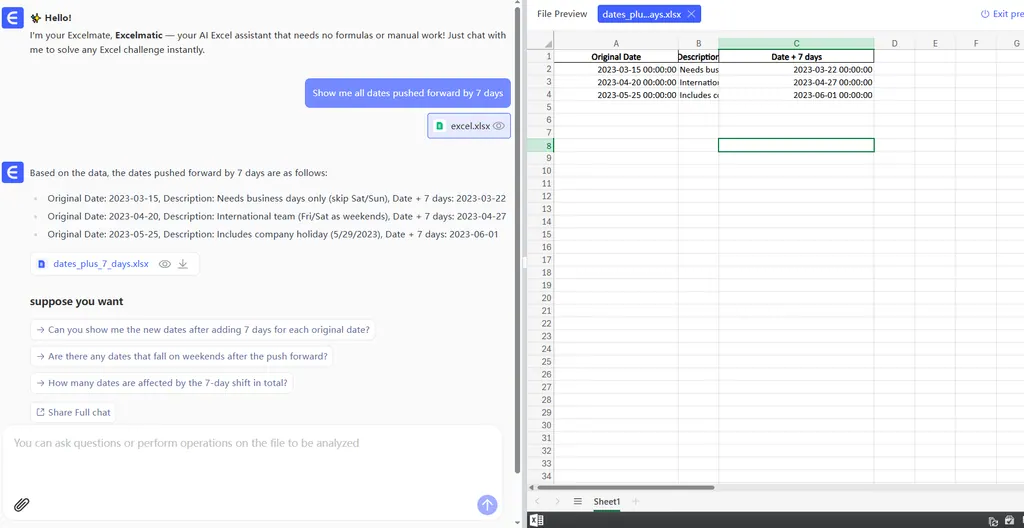Switch to the dates_plu...ays.xlsx file tab
The width and height of the screenshot is (1024, 528).
point(641,14)
